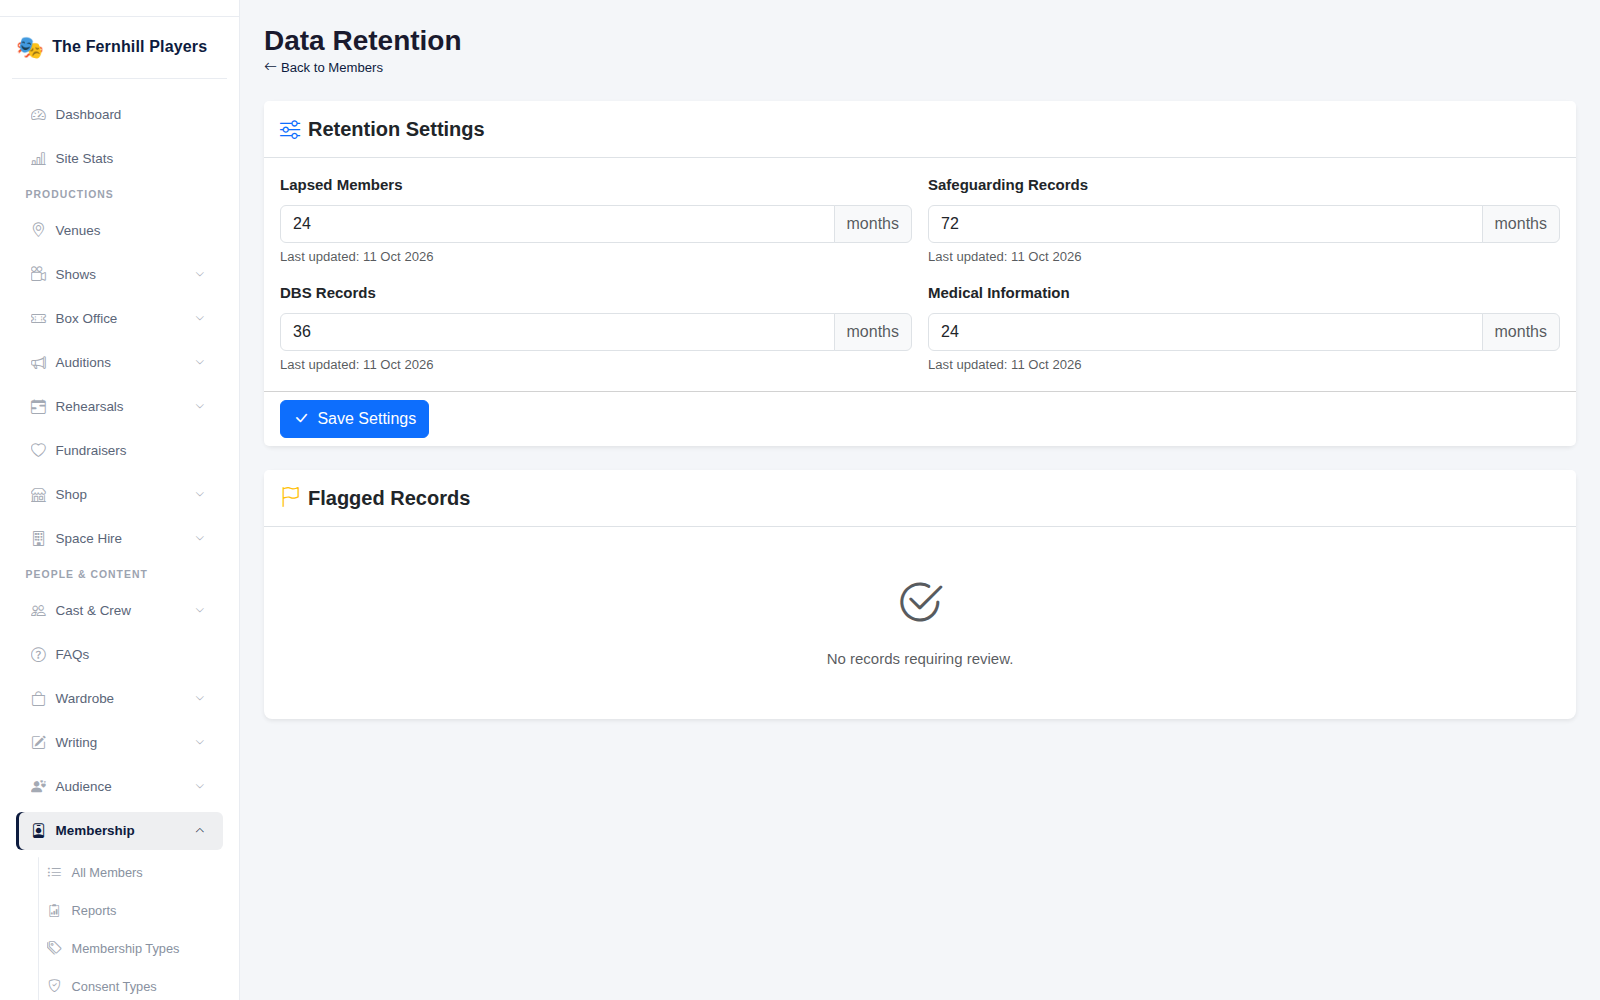Focus the Medical Information months field
Image resolution: width=1600 pixels, height=1000 pixels.
tap(1205, 332)
